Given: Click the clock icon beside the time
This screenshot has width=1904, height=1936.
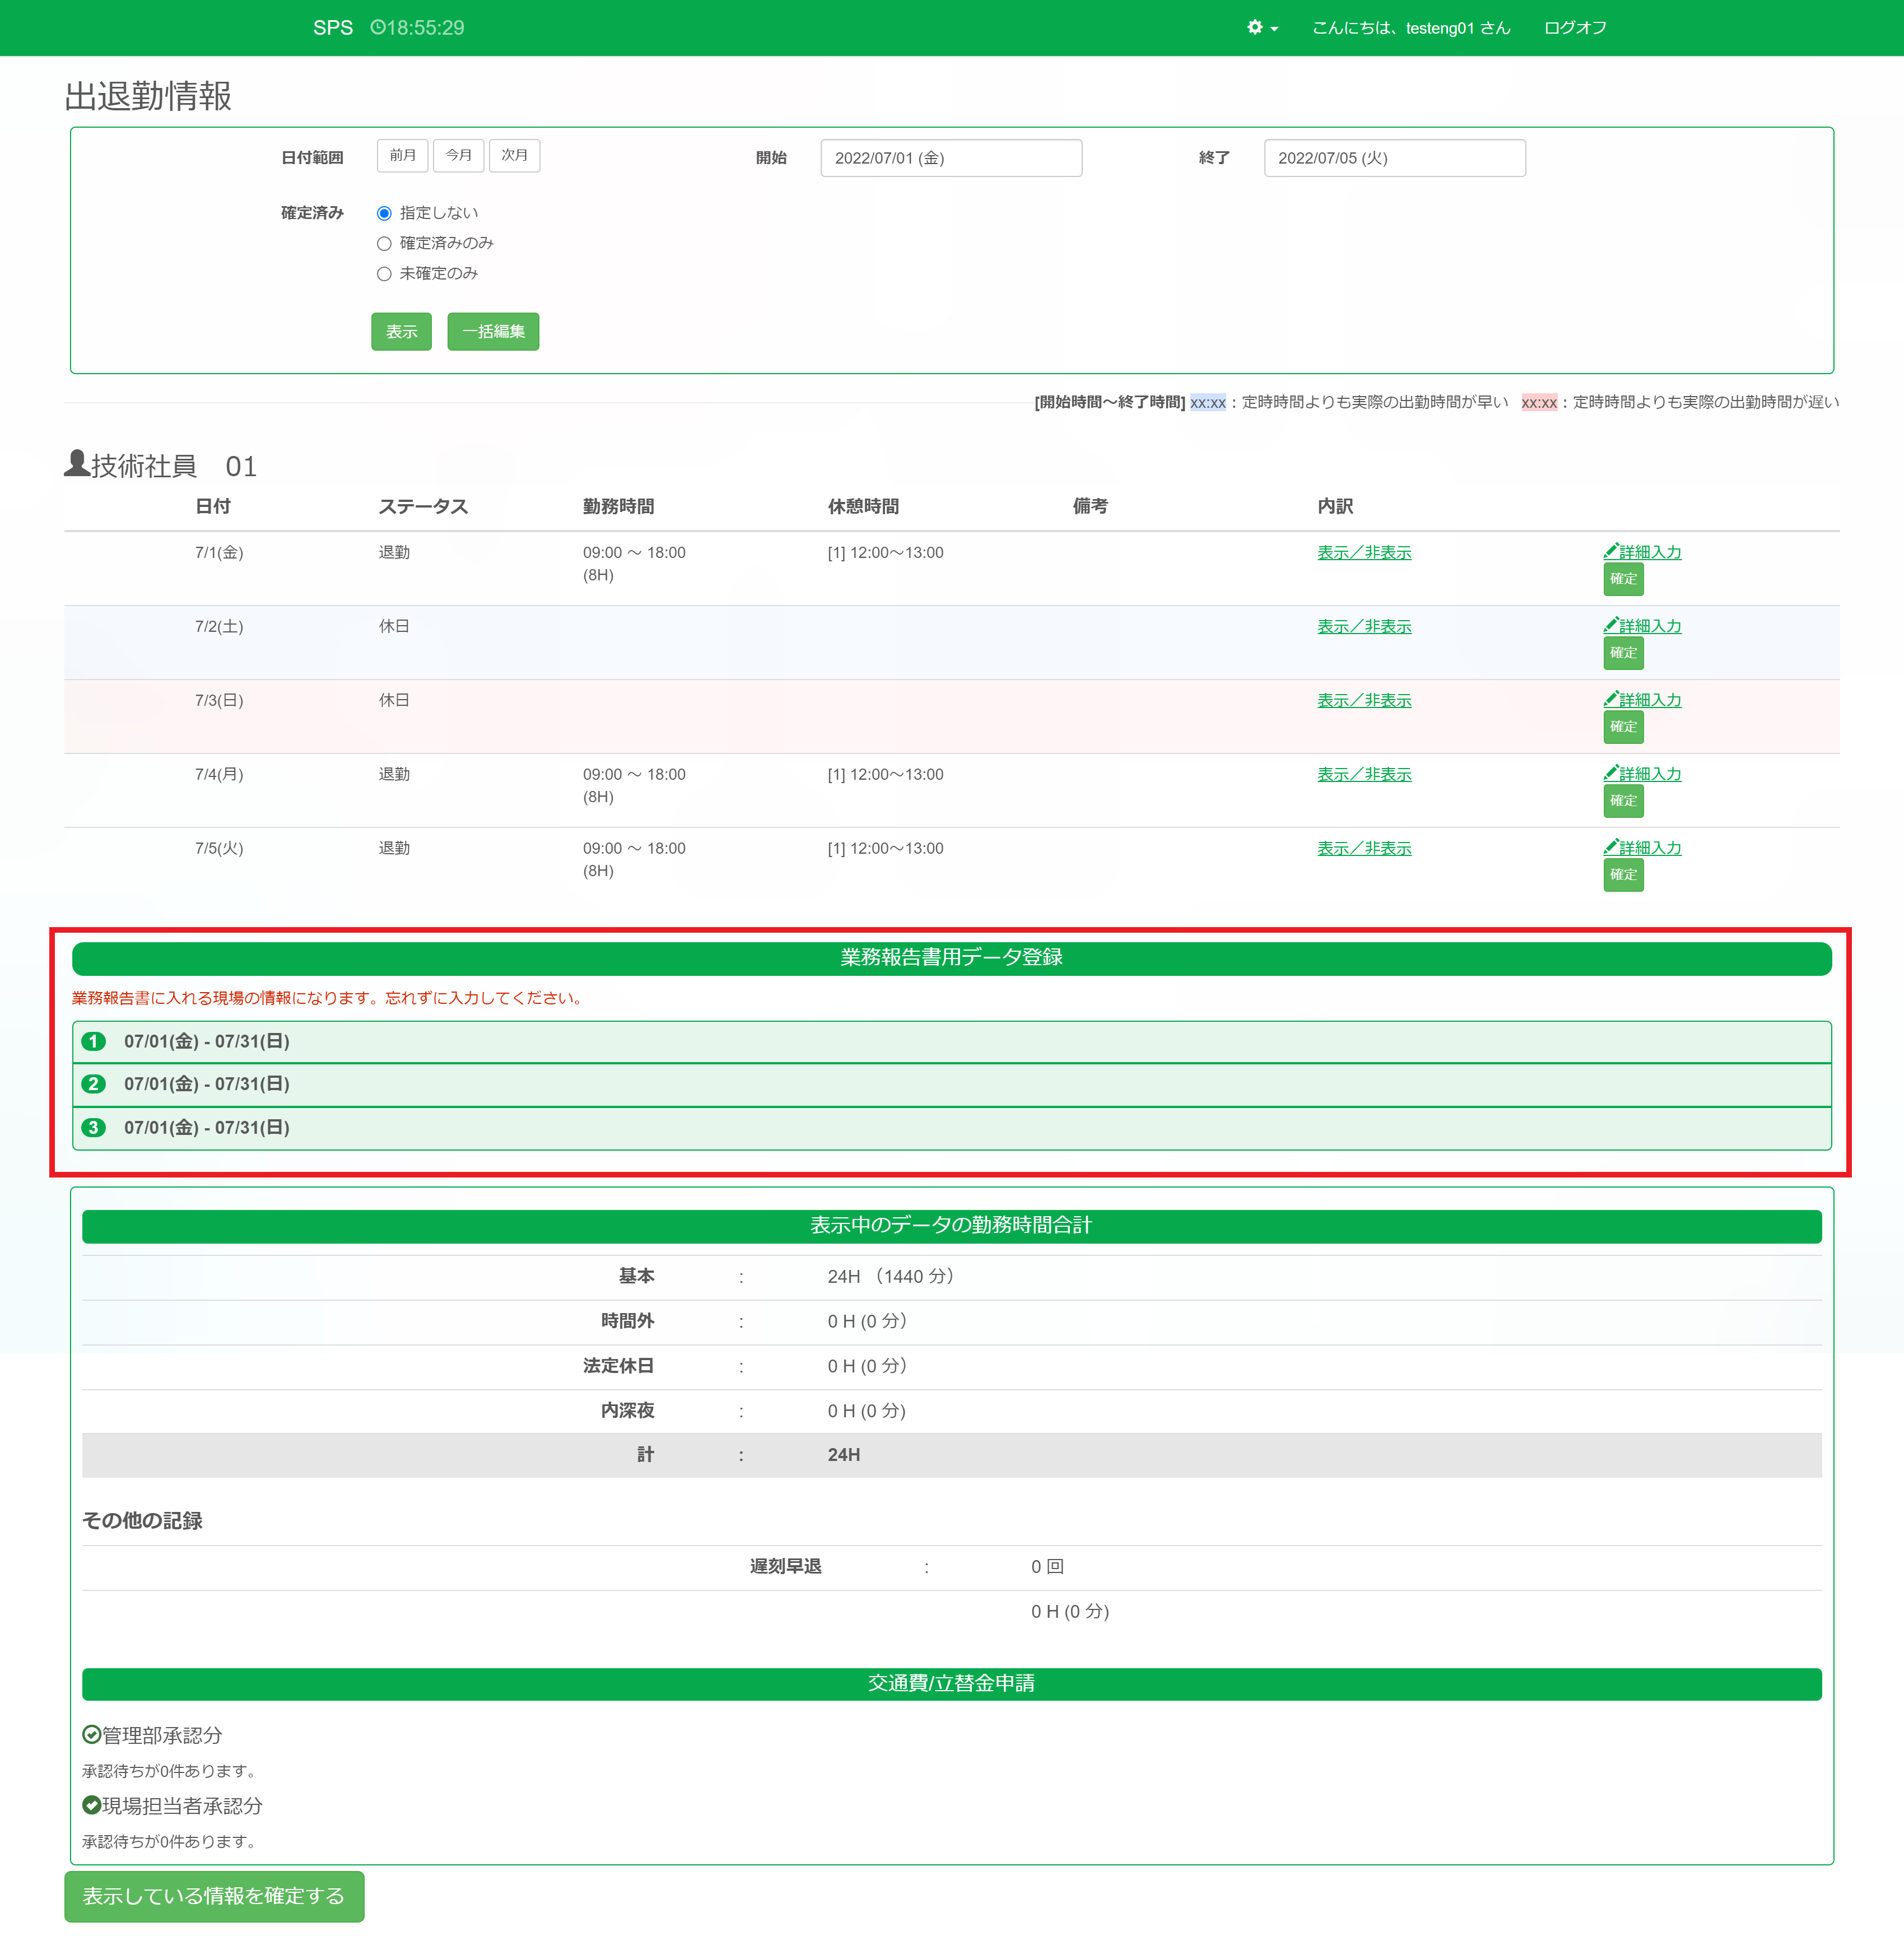Looking at the screenshot, I should coord(377,28).
